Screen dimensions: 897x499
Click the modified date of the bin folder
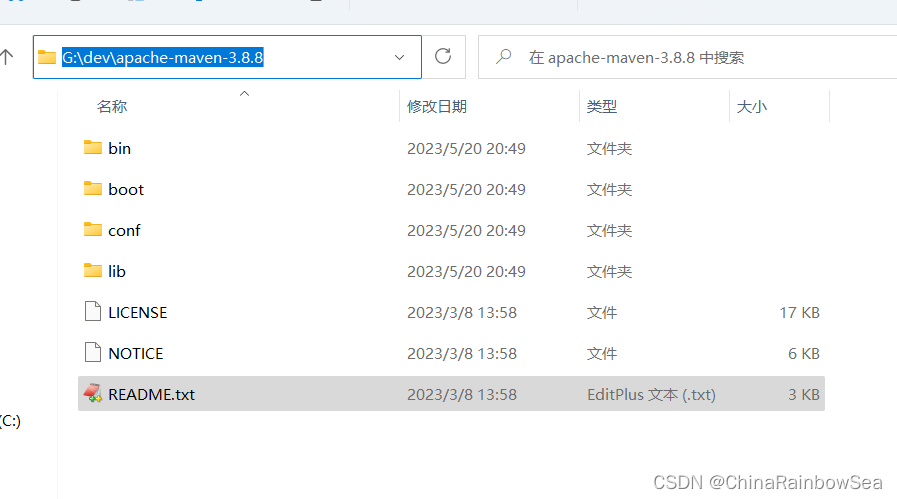466,149
